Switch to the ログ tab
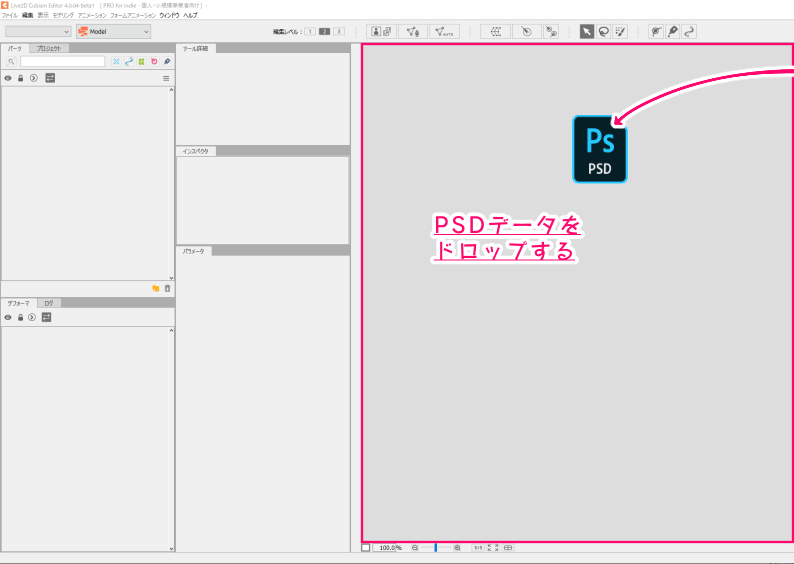The image size is (794, 564). (x=49, y=303)
